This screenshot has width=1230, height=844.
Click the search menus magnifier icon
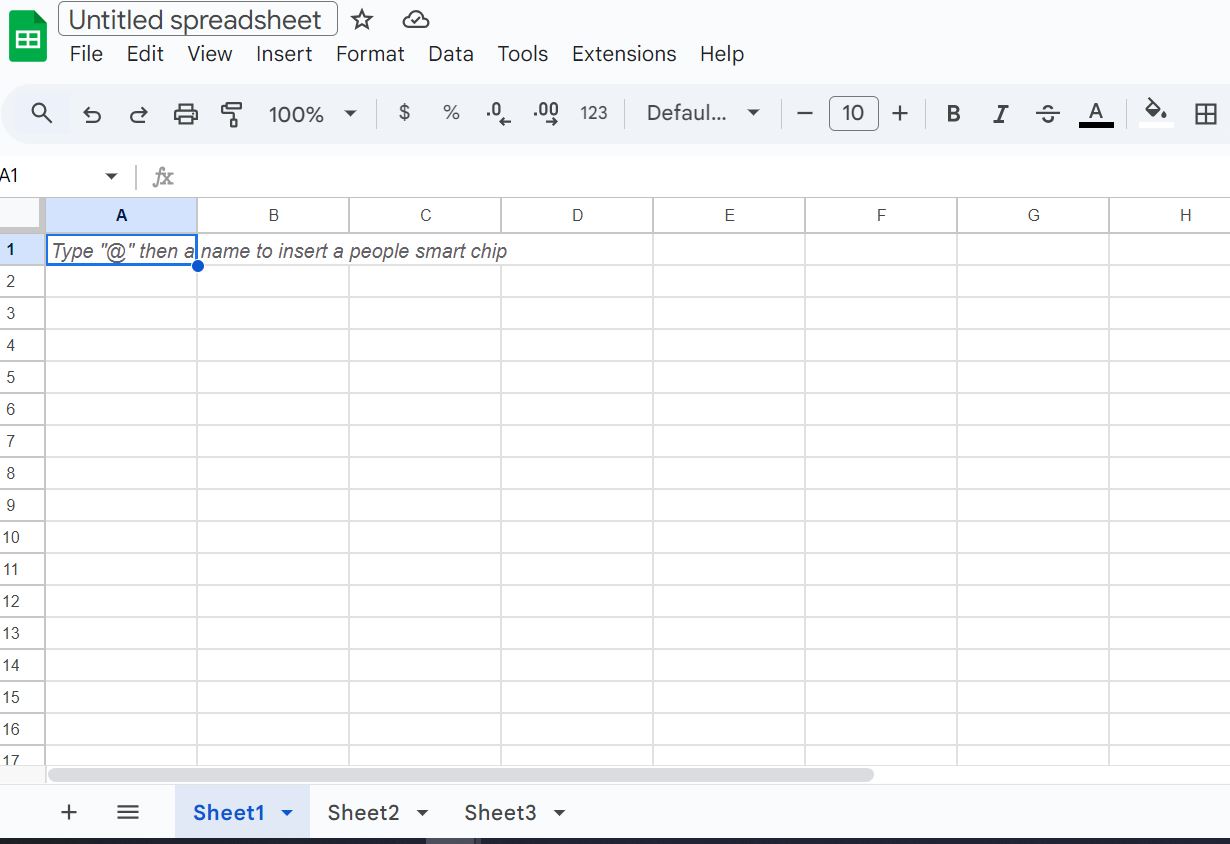tap(41, 113)
